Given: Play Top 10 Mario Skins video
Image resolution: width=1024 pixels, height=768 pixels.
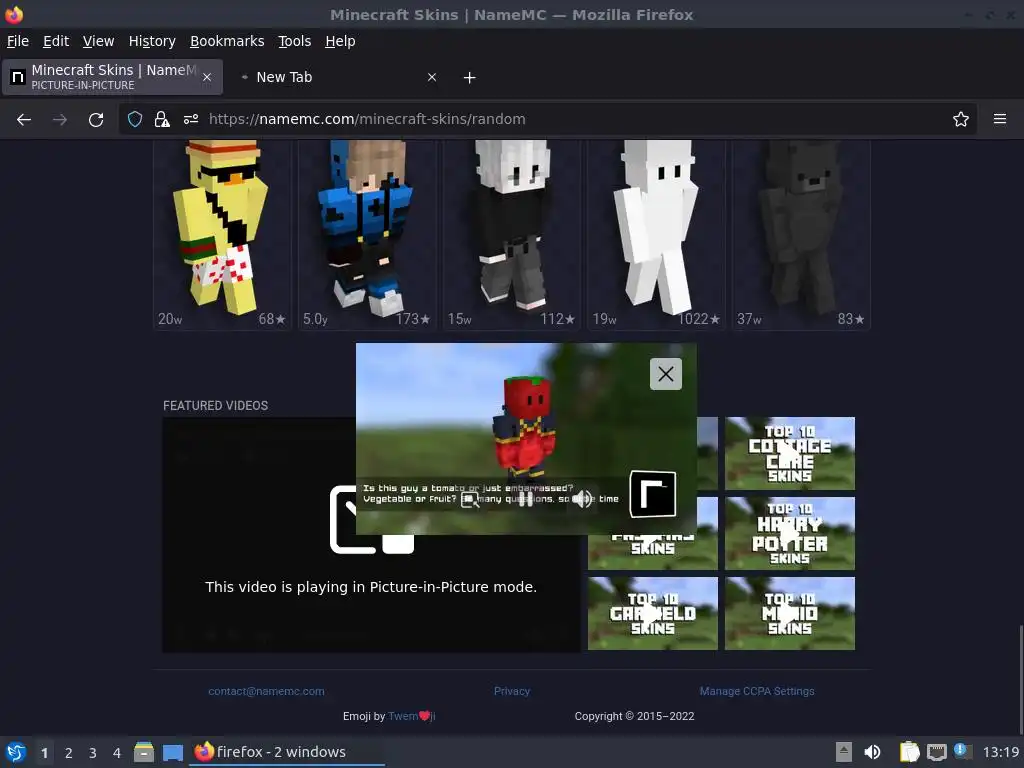Looking at the screenshot, I should [x=790, y=613].
